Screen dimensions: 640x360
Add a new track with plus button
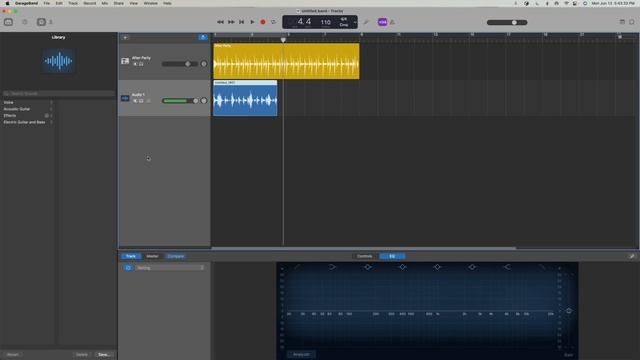pyautogui.click(x=125, y=38)
